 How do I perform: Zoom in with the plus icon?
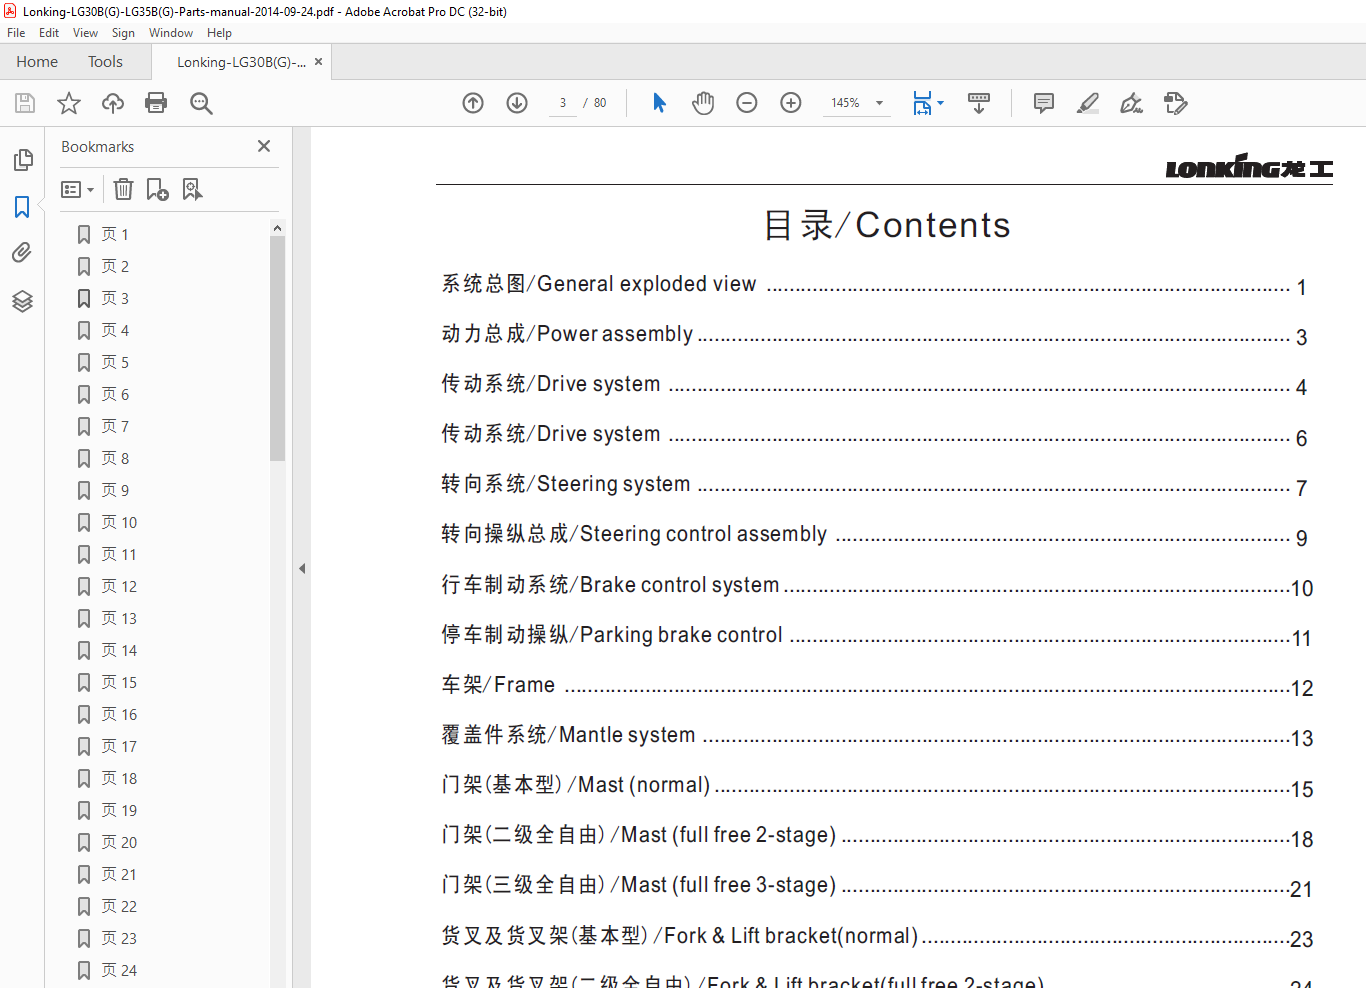pos(791,103)
